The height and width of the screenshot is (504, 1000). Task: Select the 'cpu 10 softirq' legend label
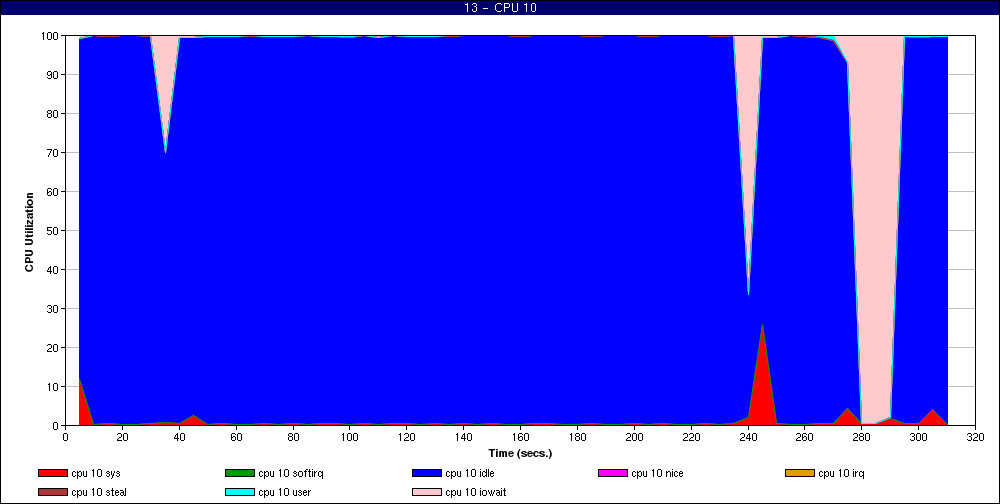click(291, 473)
